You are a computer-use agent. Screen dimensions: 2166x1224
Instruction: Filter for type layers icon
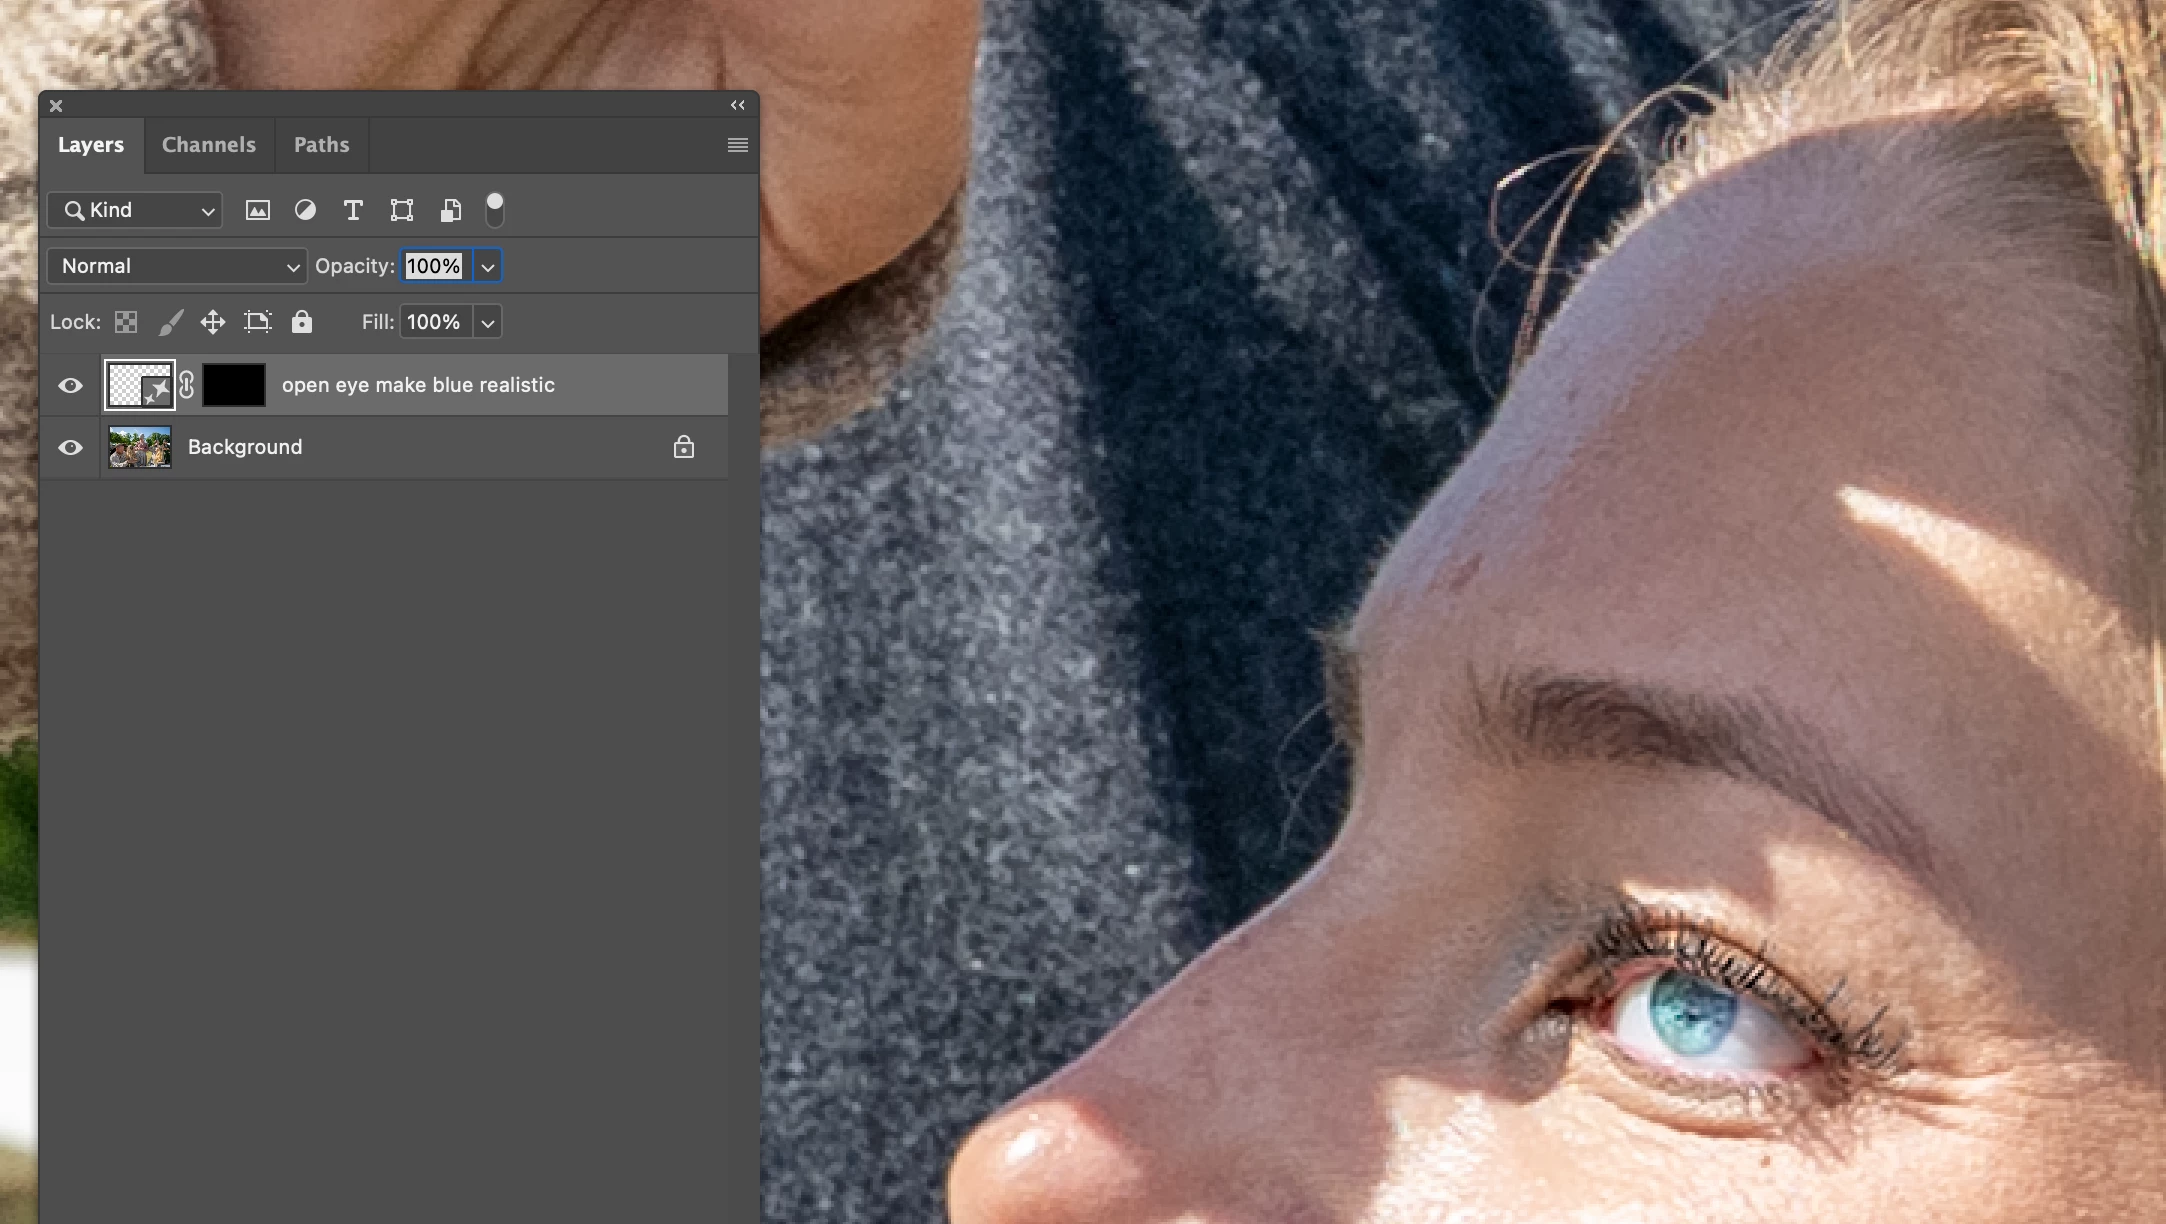[353, 210]
